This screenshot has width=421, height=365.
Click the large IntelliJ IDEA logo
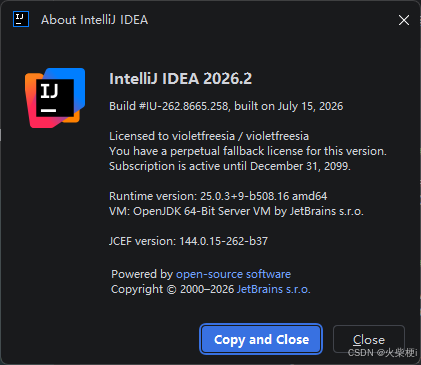(x=55, y=98)
